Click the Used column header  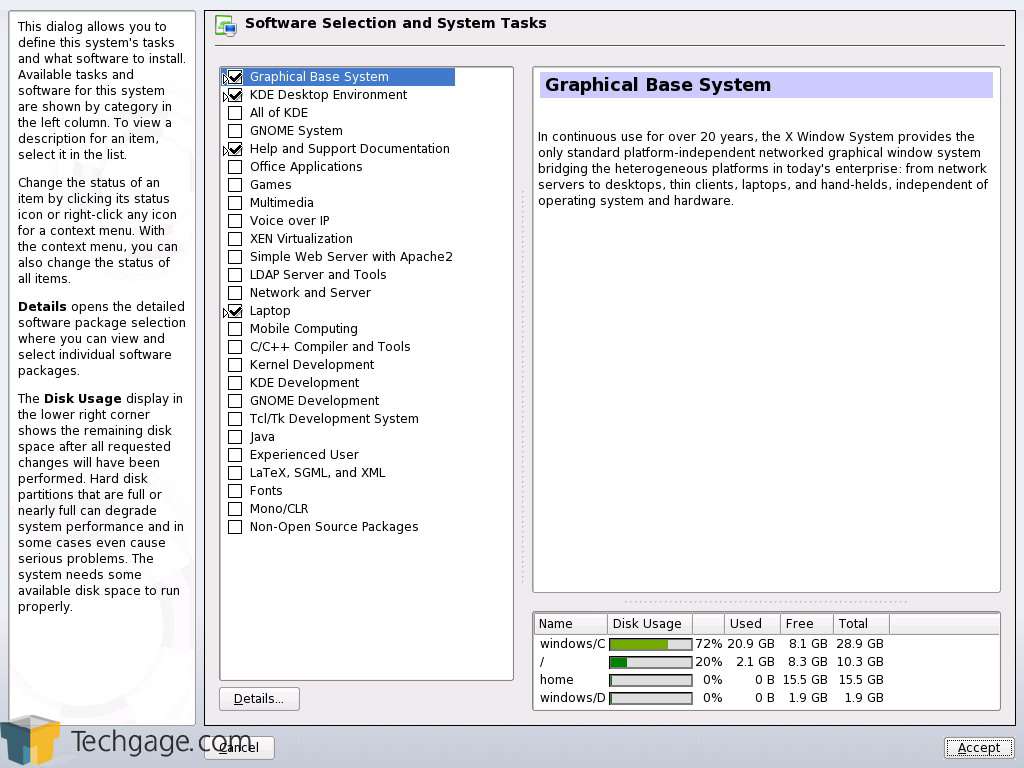[x=752, y=624]
